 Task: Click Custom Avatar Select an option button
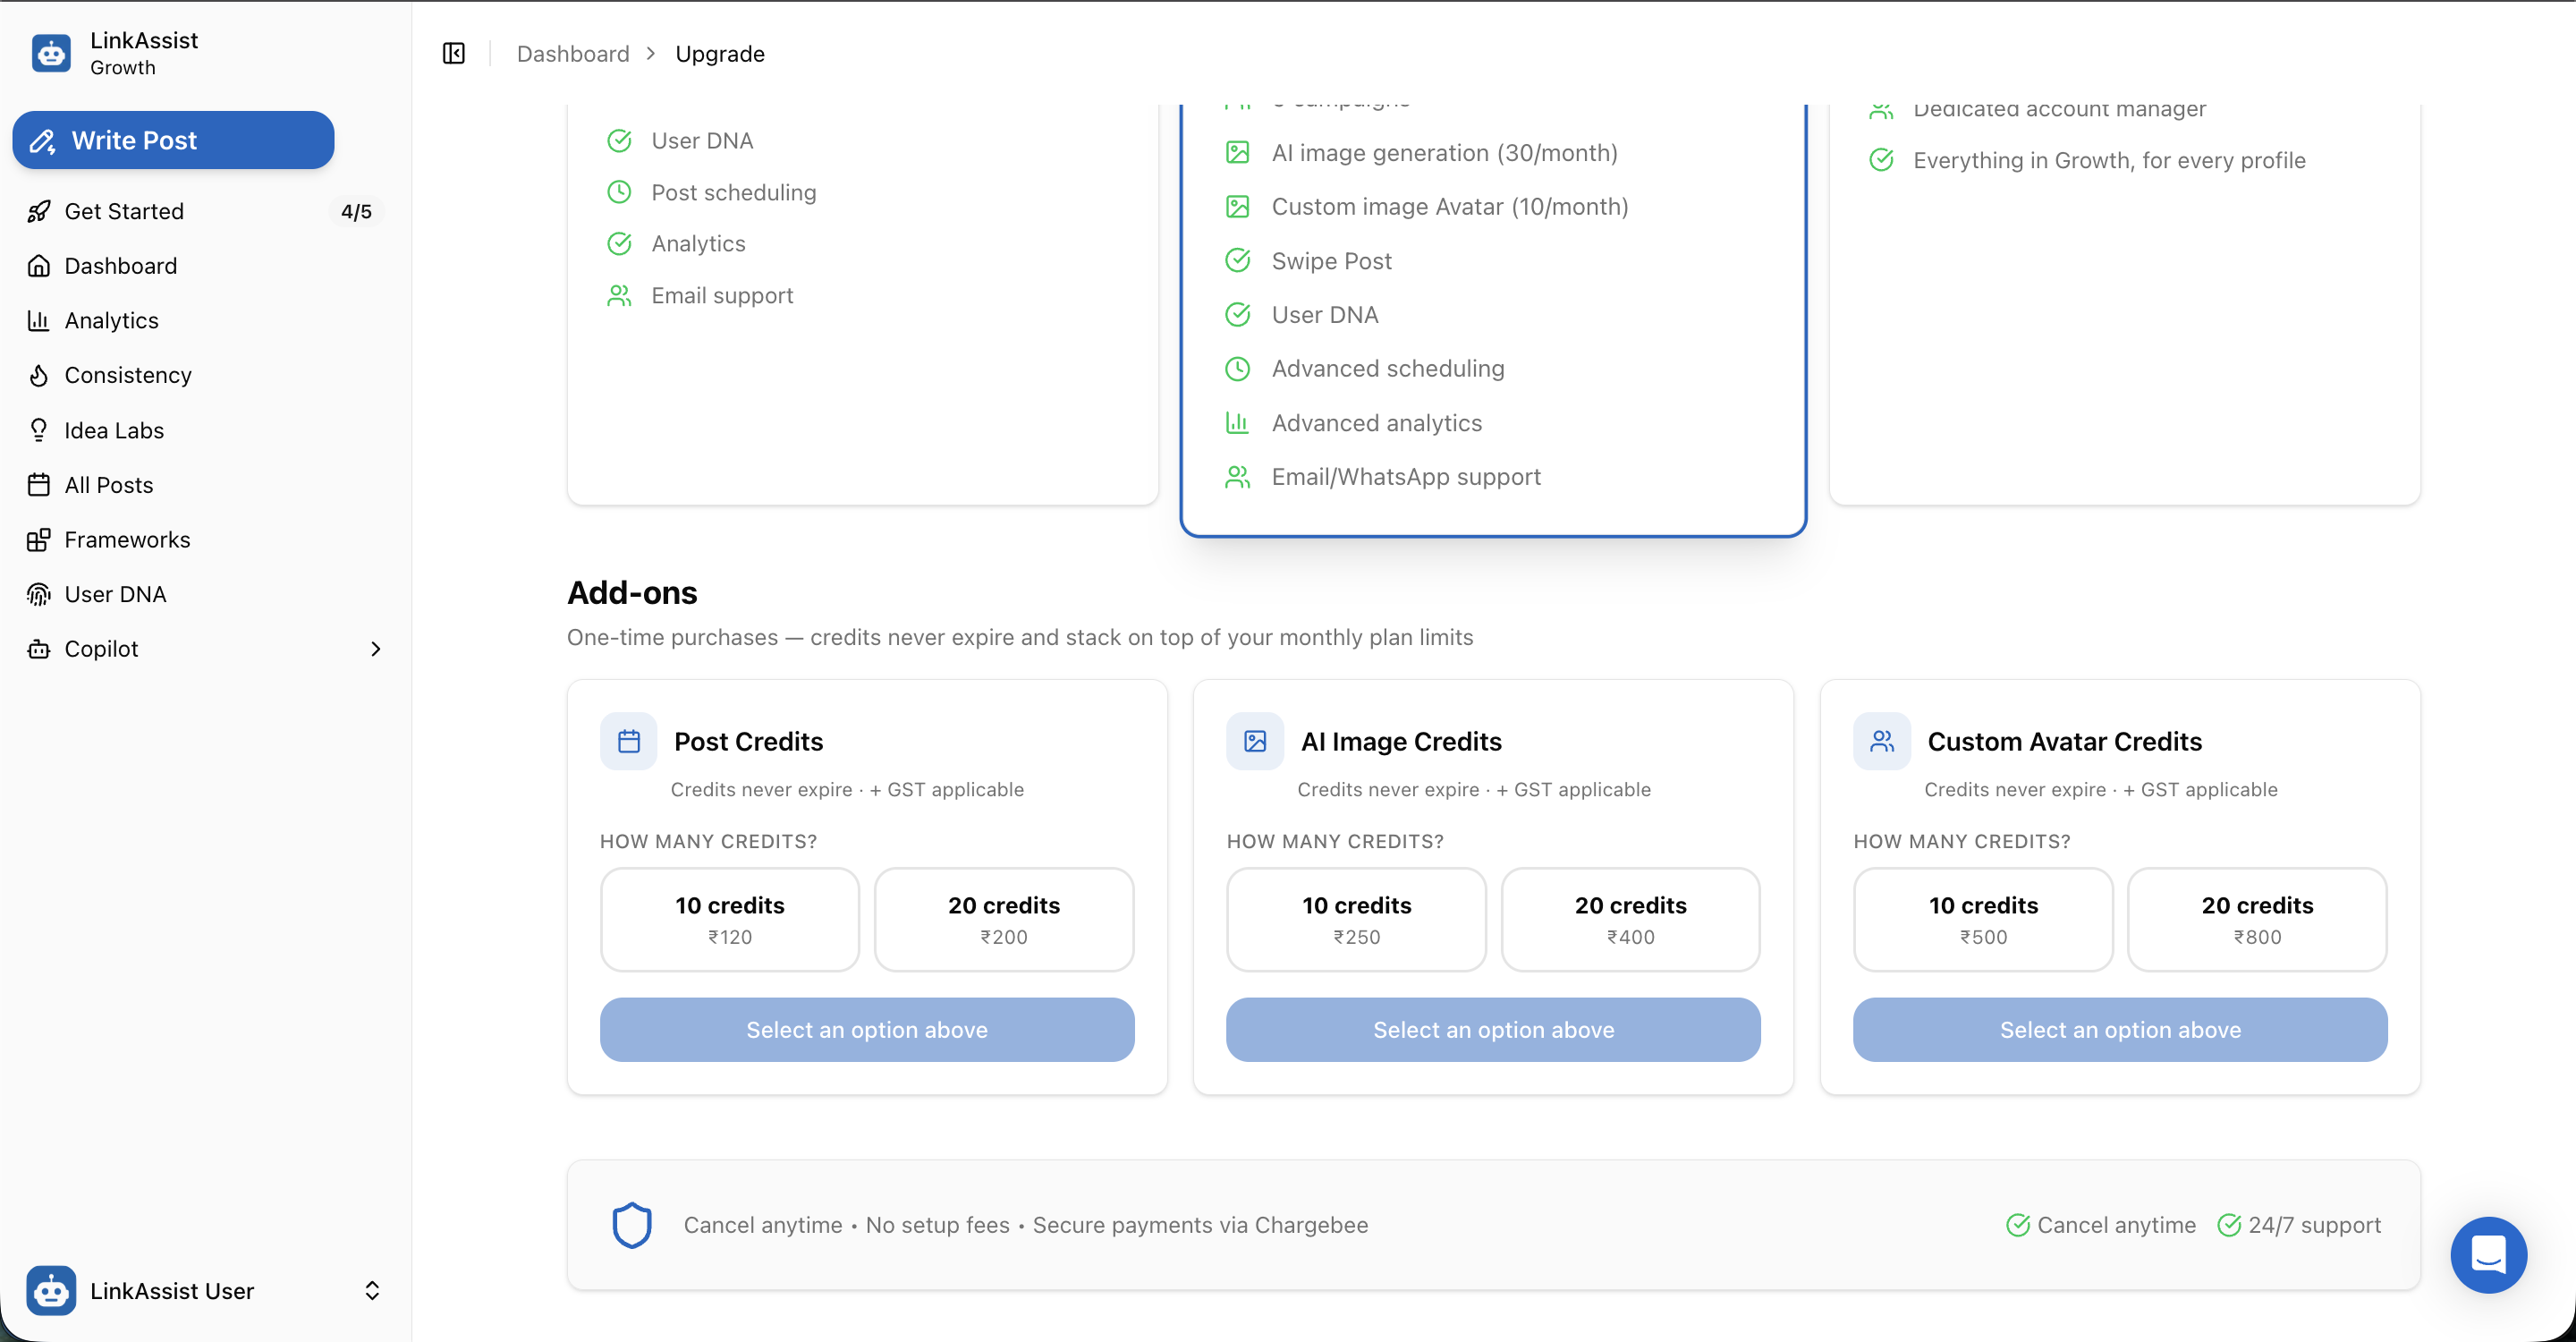[x=2120, y=1029]
